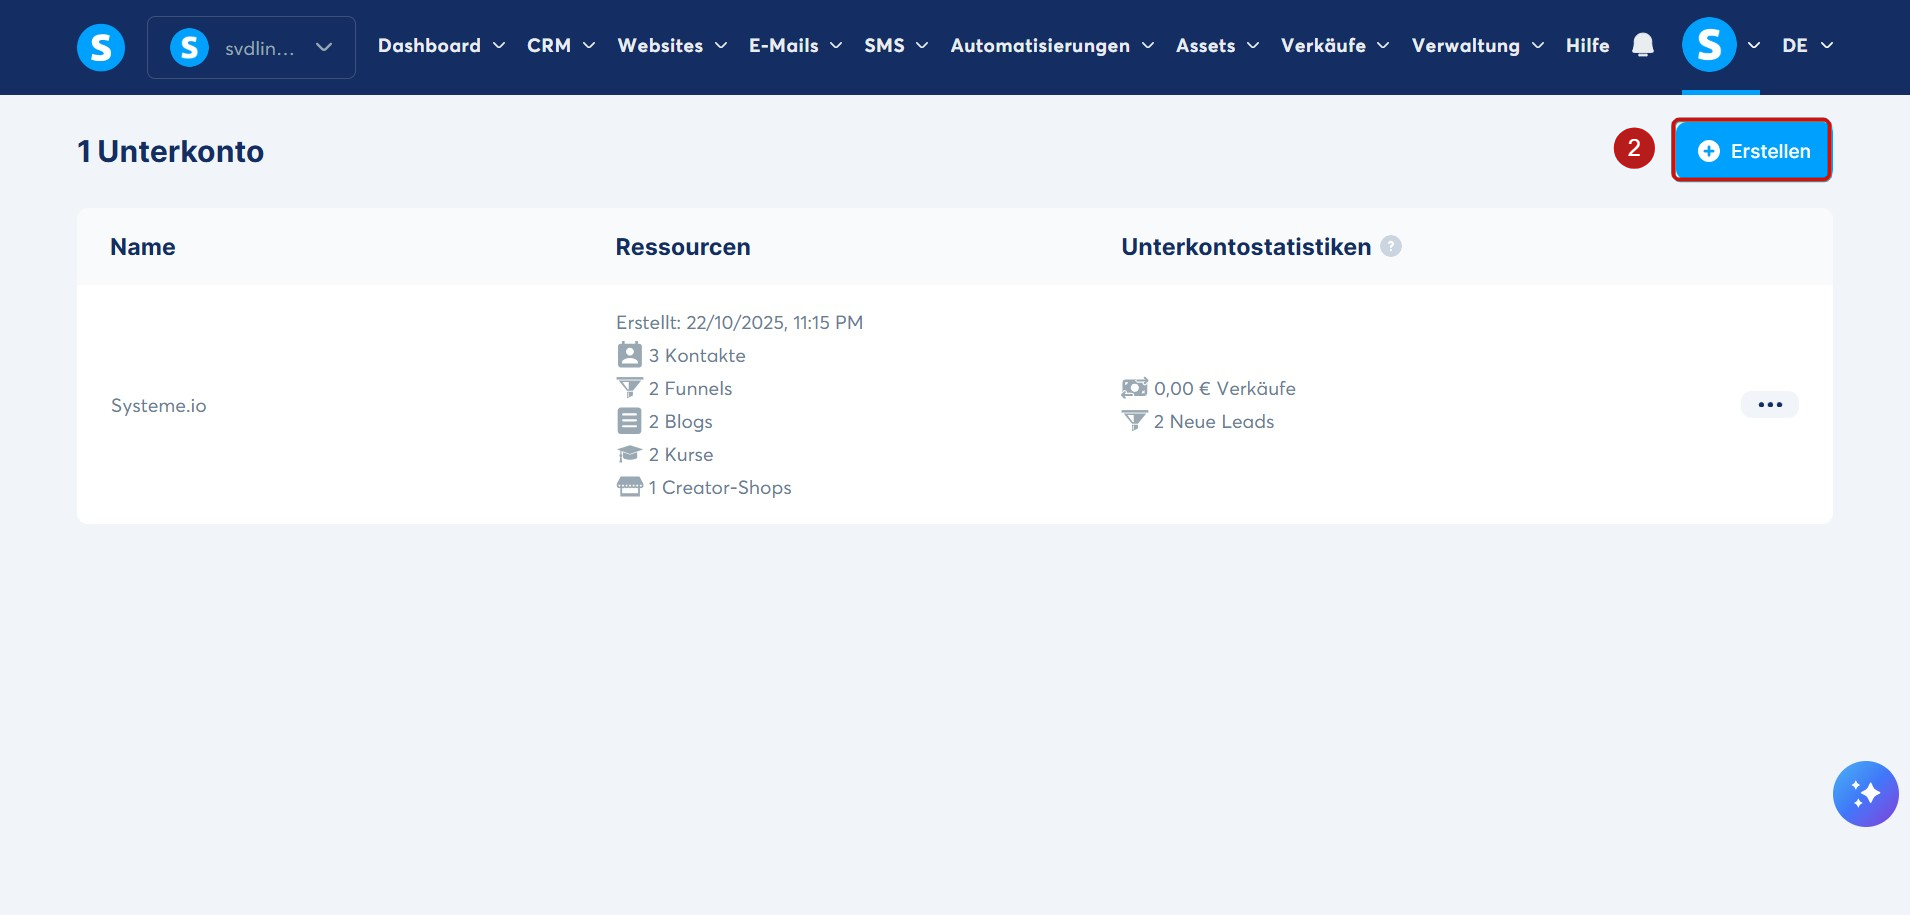The height and width of the screenshot is (915, 1910).
Task: Click the '1 Creator-Shops' text
Action: (720, 487)
